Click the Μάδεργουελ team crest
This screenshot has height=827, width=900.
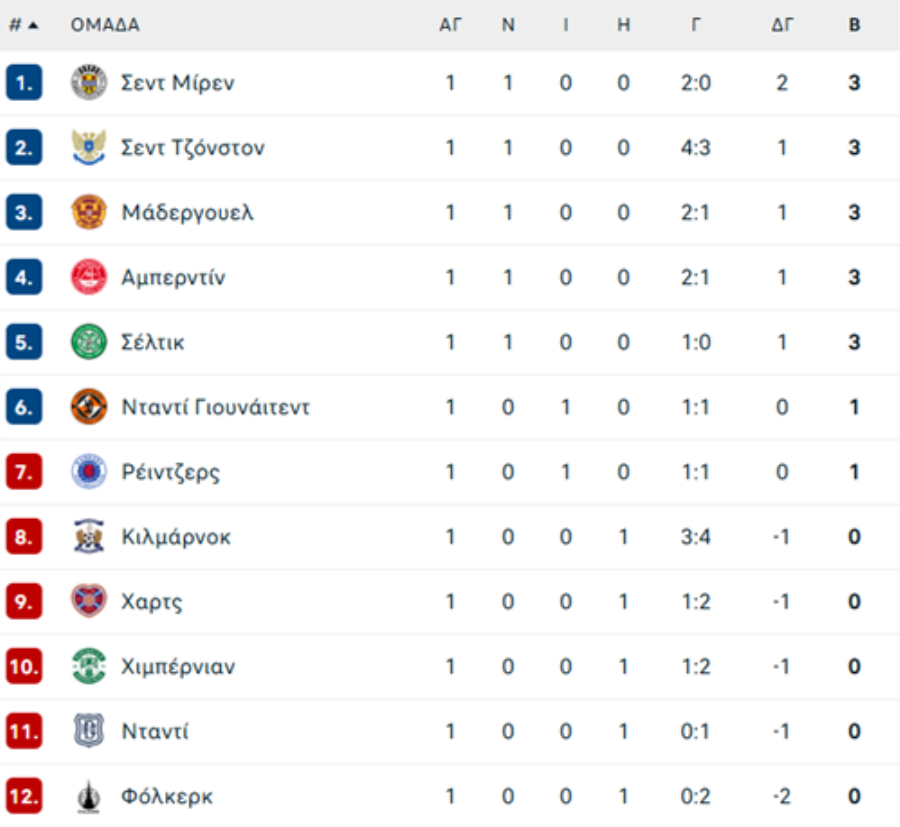point(89,212)
